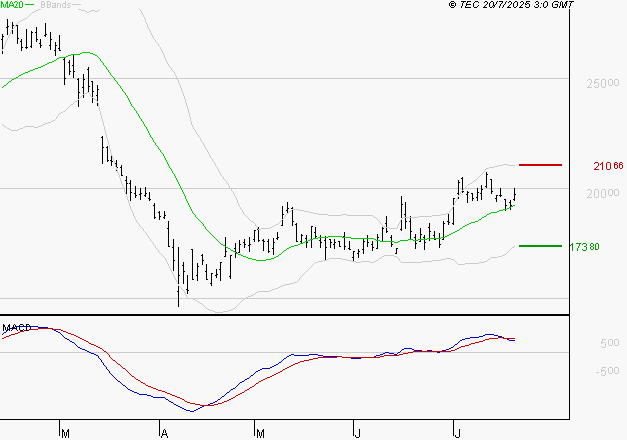Click the MA20 legend label
The height and width of the screenshot is (440, 627).
[x=12, y=5]
